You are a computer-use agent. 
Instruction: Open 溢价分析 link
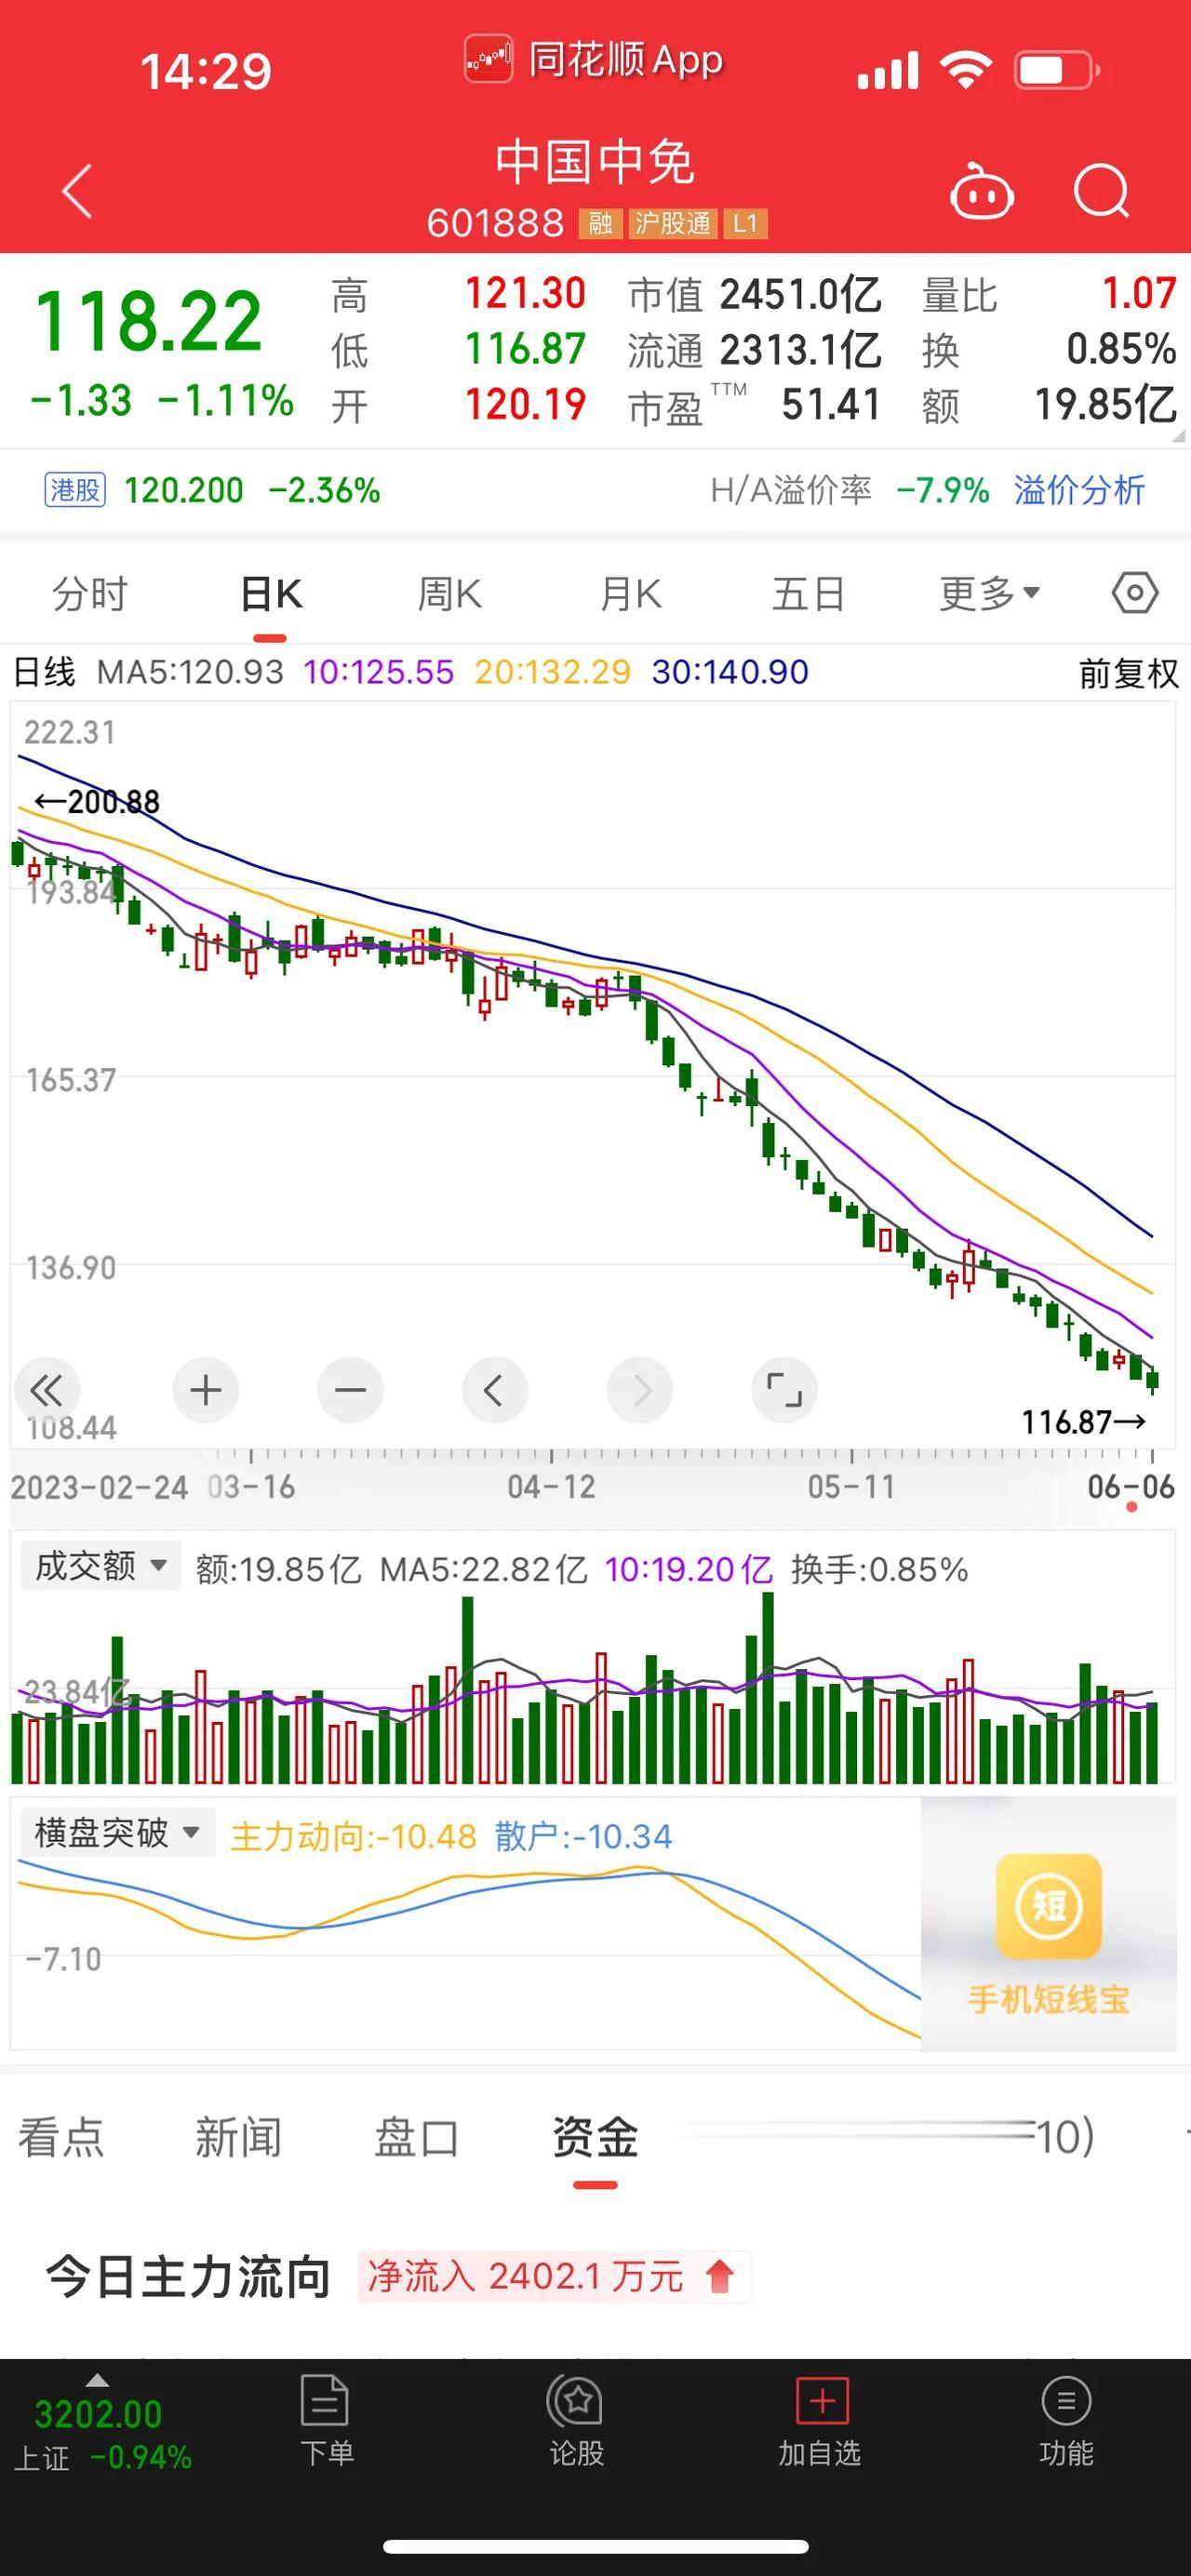[x=1079, y=490]
